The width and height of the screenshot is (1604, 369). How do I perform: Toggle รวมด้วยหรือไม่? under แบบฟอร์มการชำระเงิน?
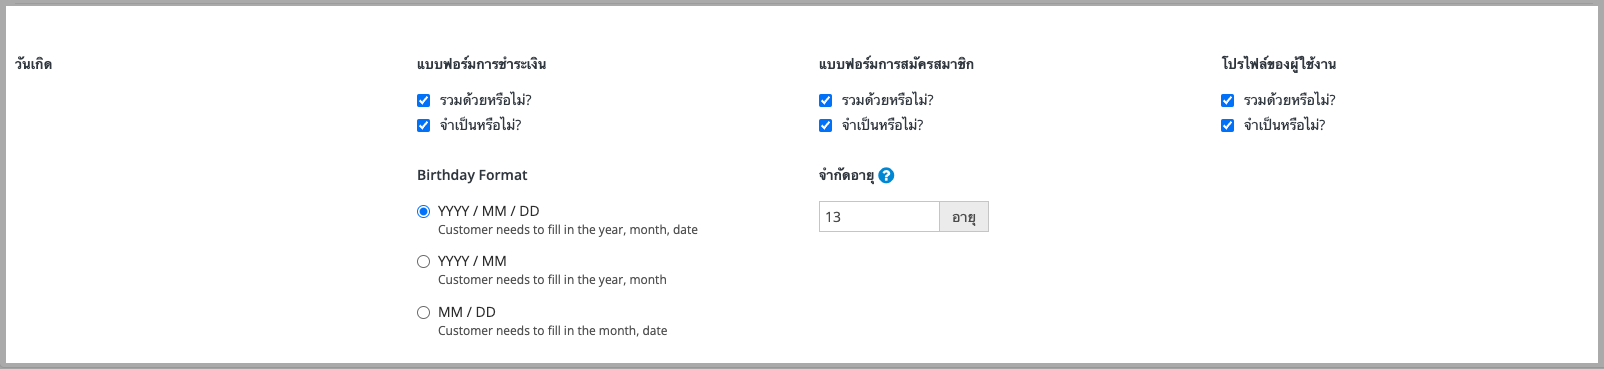(423, 100)
